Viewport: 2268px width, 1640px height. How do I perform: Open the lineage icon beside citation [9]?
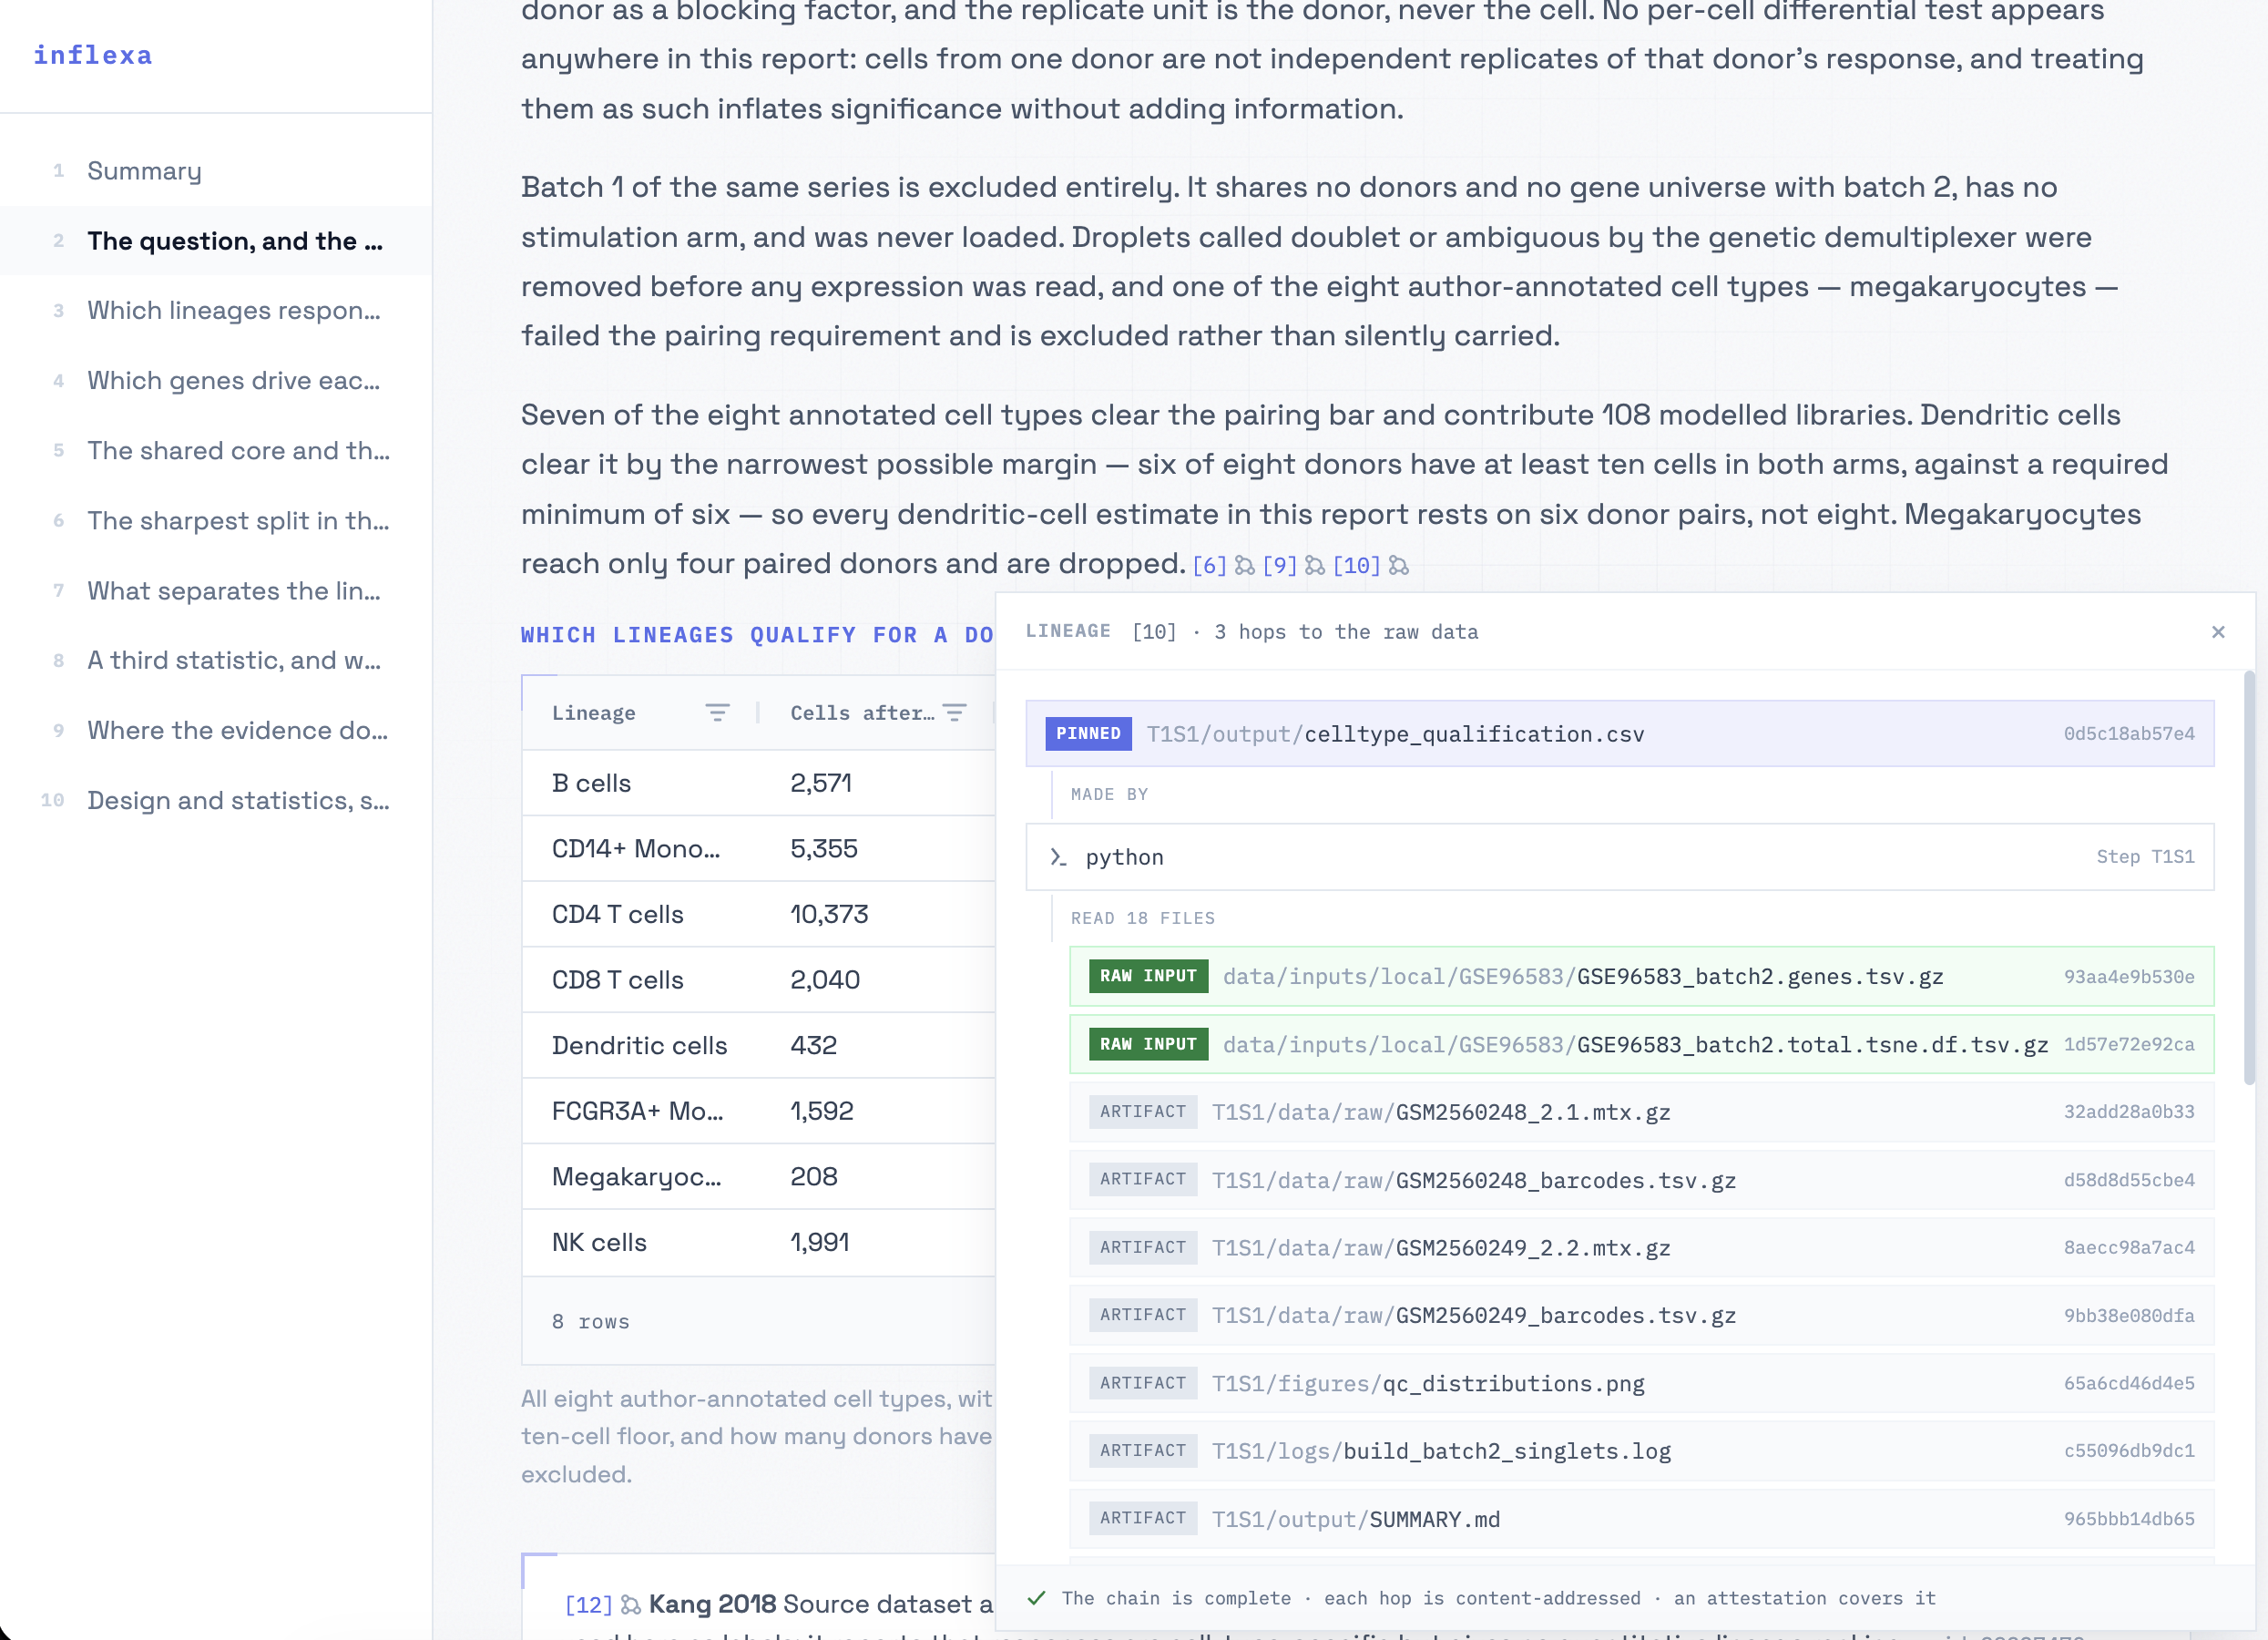point(1315,566)
